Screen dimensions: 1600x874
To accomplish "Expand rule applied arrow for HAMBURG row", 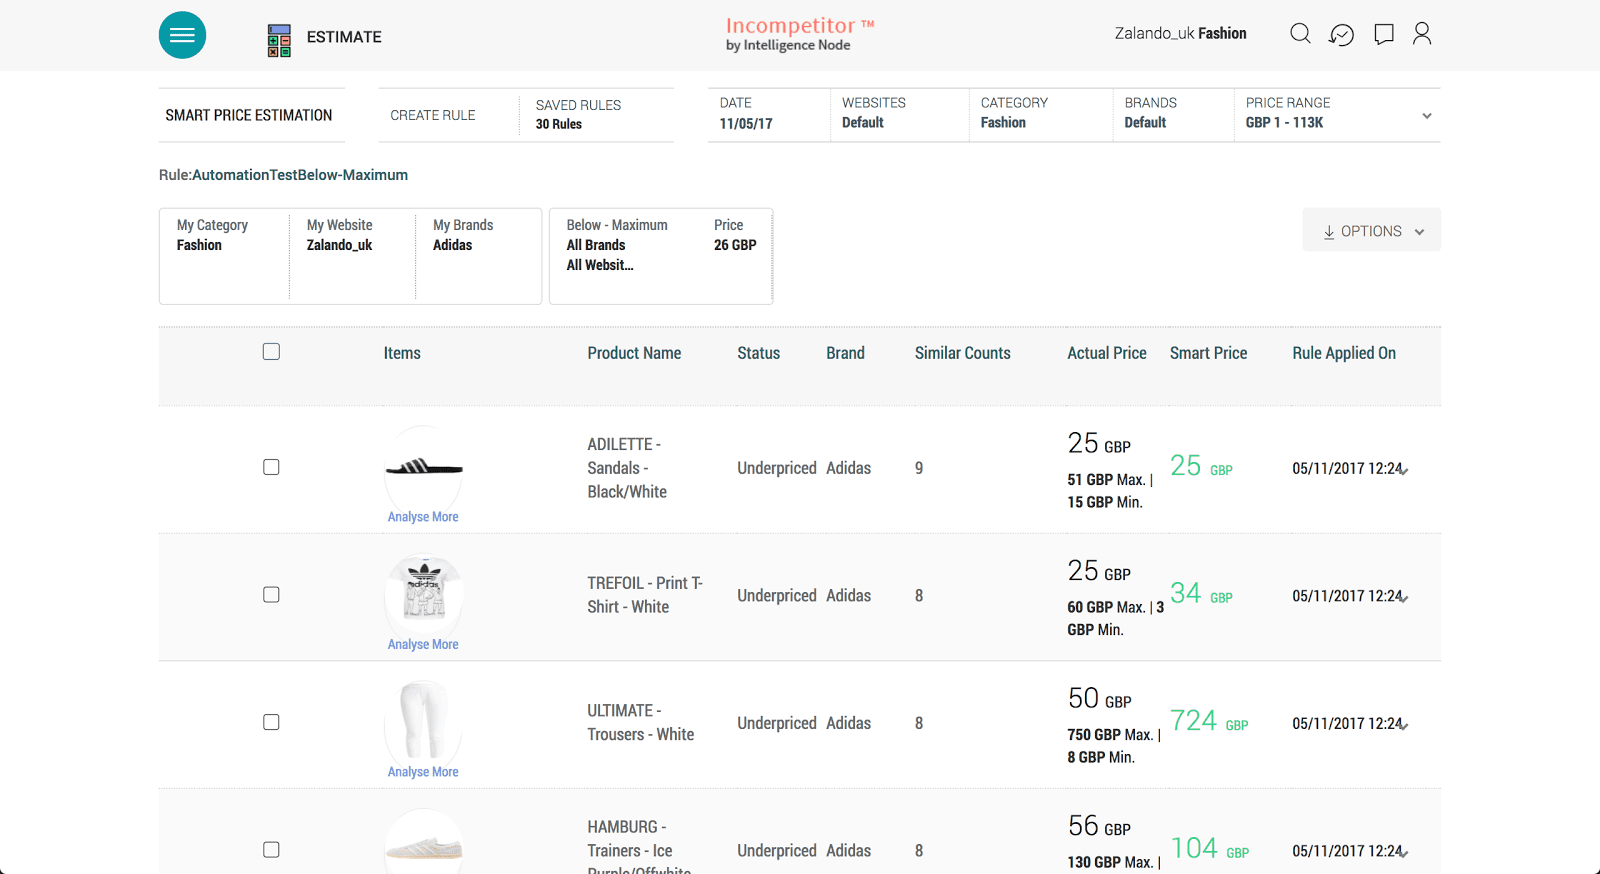I will point(1405,853).
